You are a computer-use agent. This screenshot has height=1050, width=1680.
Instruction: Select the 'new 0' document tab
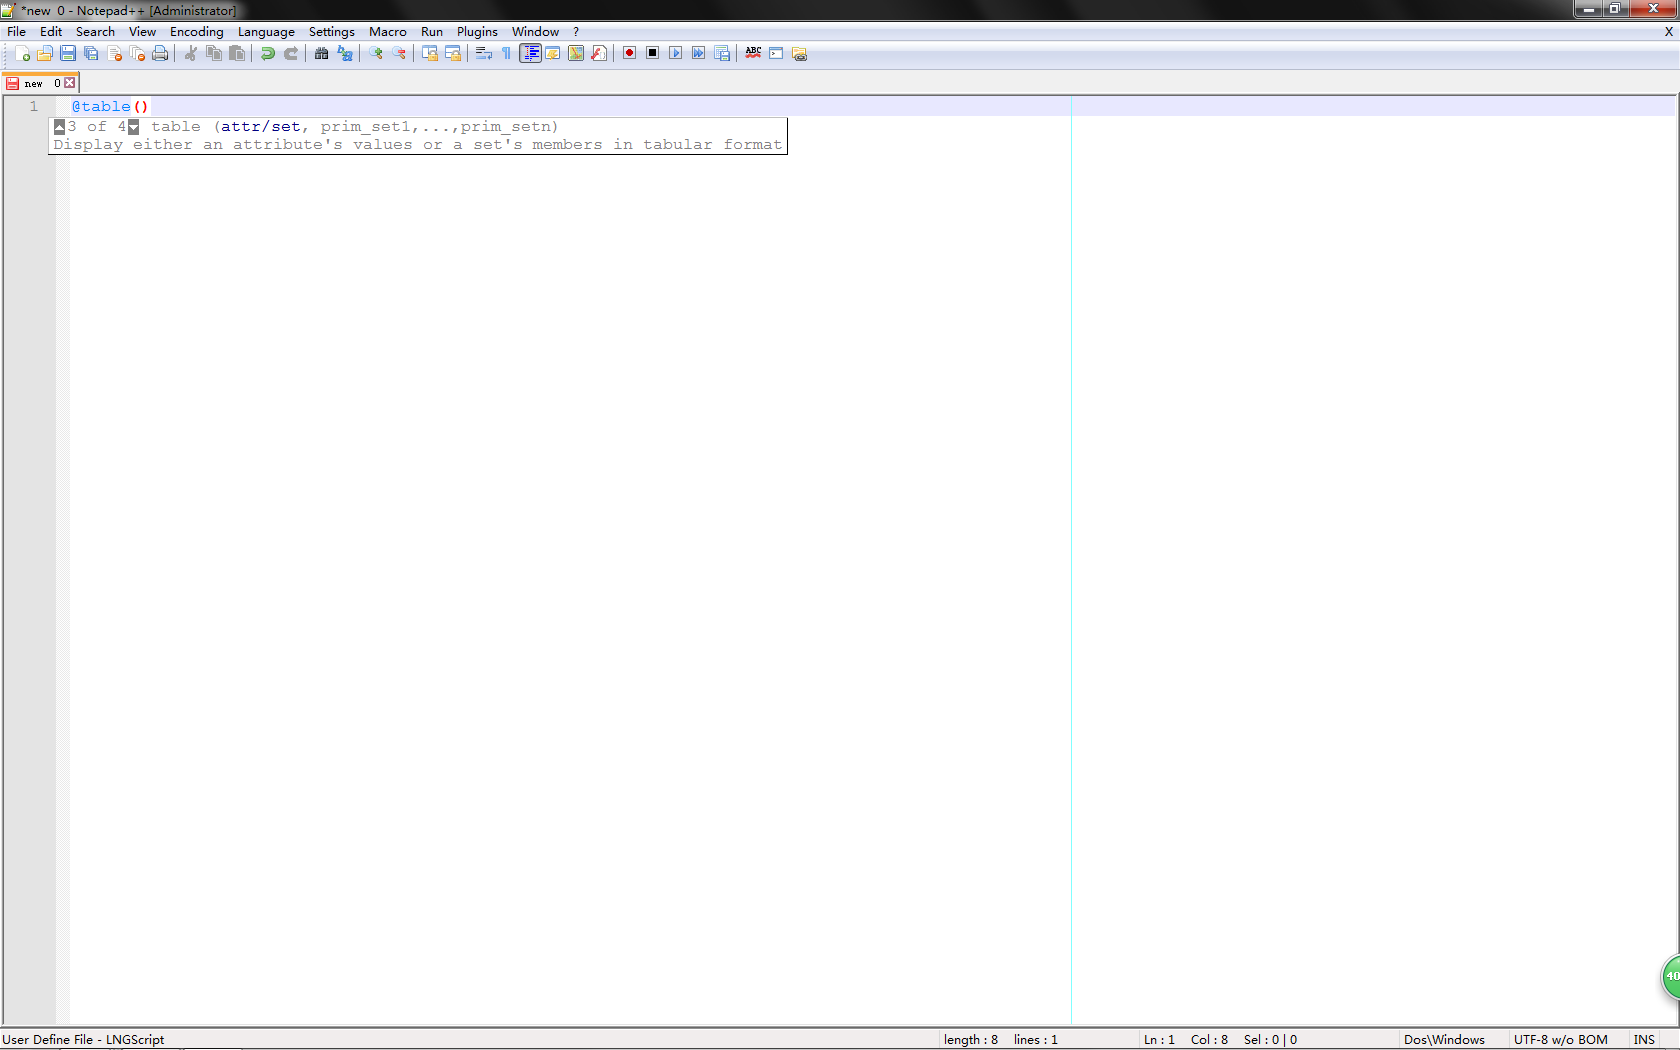tap(40, 83)
